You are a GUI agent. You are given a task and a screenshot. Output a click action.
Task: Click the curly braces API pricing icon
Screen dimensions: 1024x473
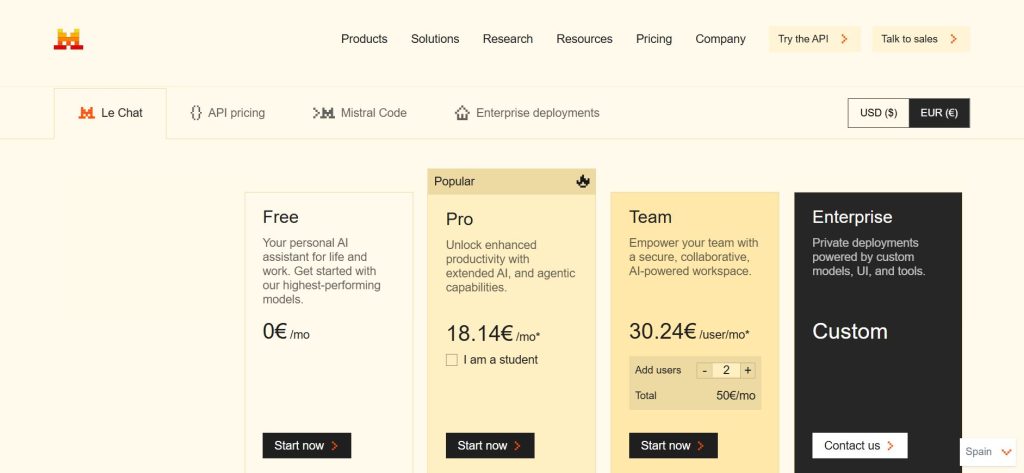tap(196, 113)
